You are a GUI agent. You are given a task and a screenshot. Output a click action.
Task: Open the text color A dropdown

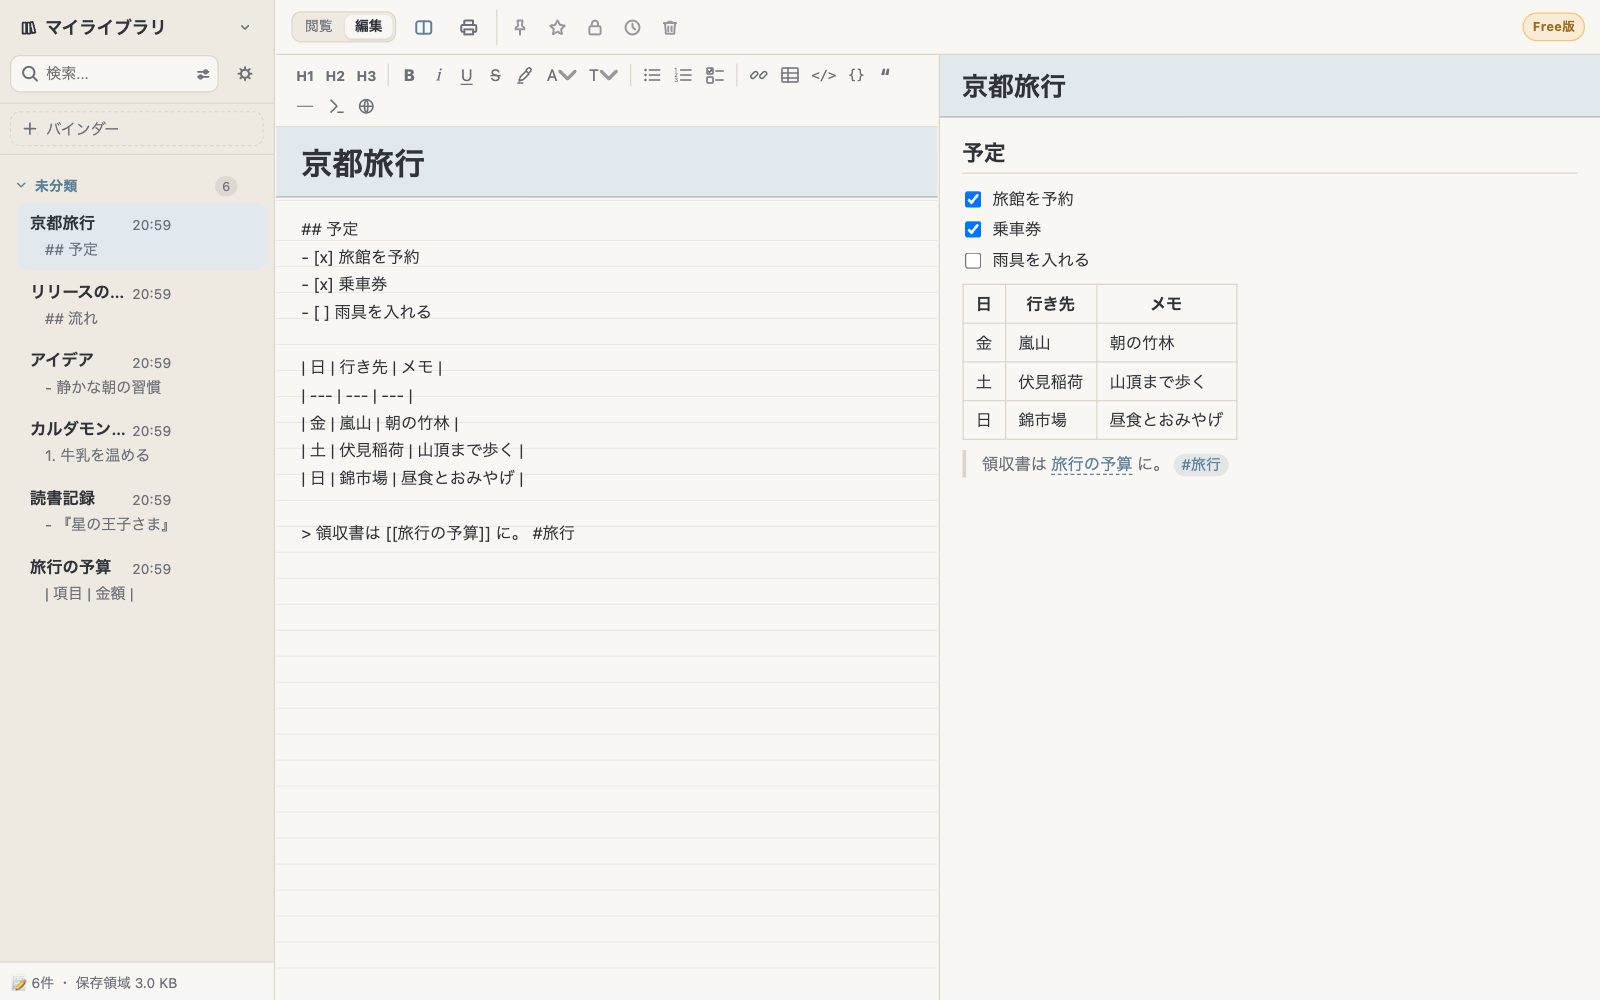(561, 75)
